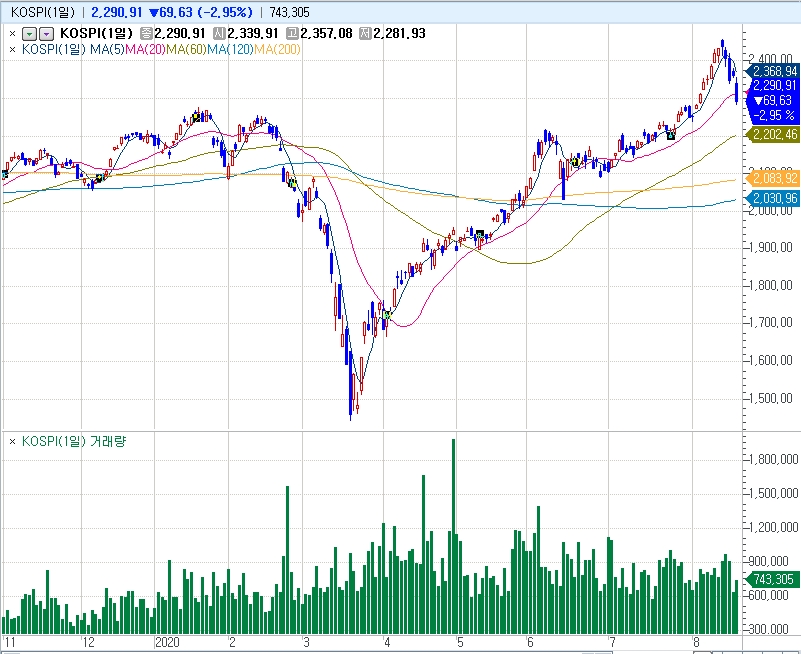Viewport: 801px width, 654px height.
Task: Close the 거래량 volume indicator
Action: [x=12, y=441]
